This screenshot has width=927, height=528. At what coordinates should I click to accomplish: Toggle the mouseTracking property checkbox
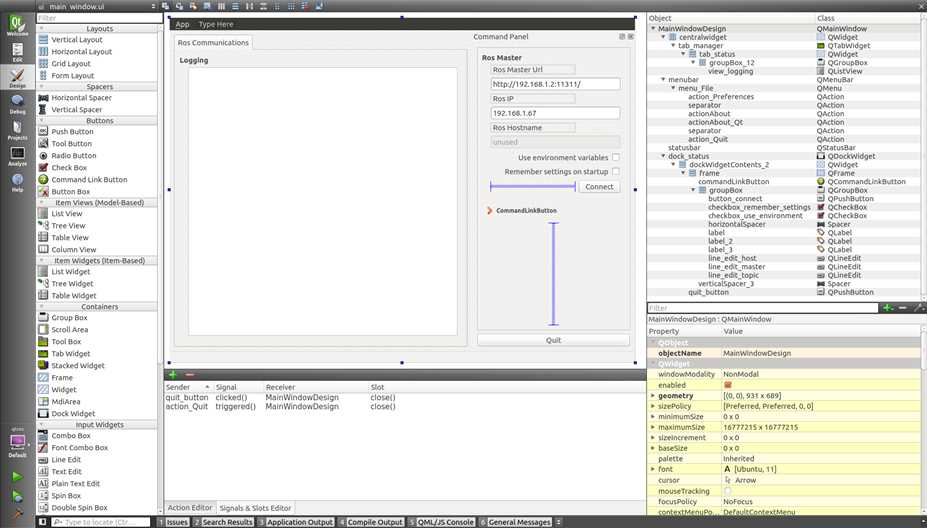tap(728, 491)
